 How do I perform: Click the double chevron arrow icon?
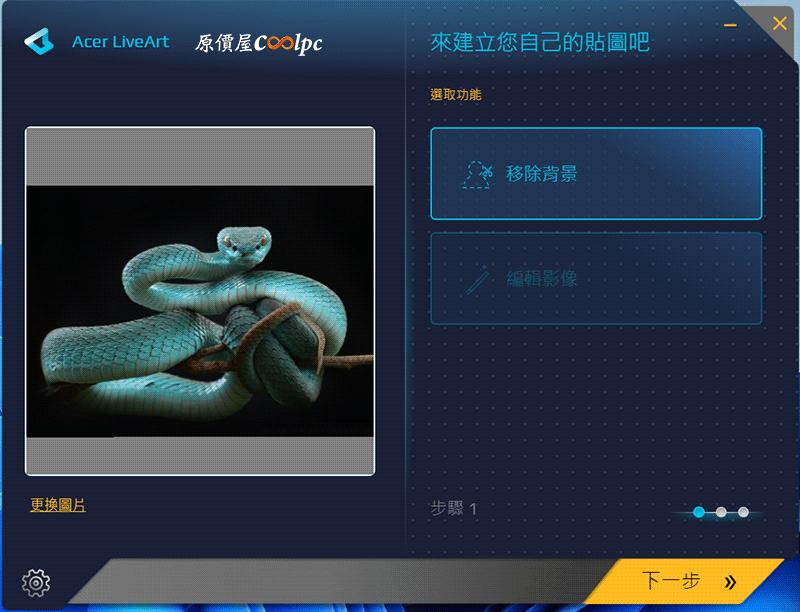coord(731,582)
